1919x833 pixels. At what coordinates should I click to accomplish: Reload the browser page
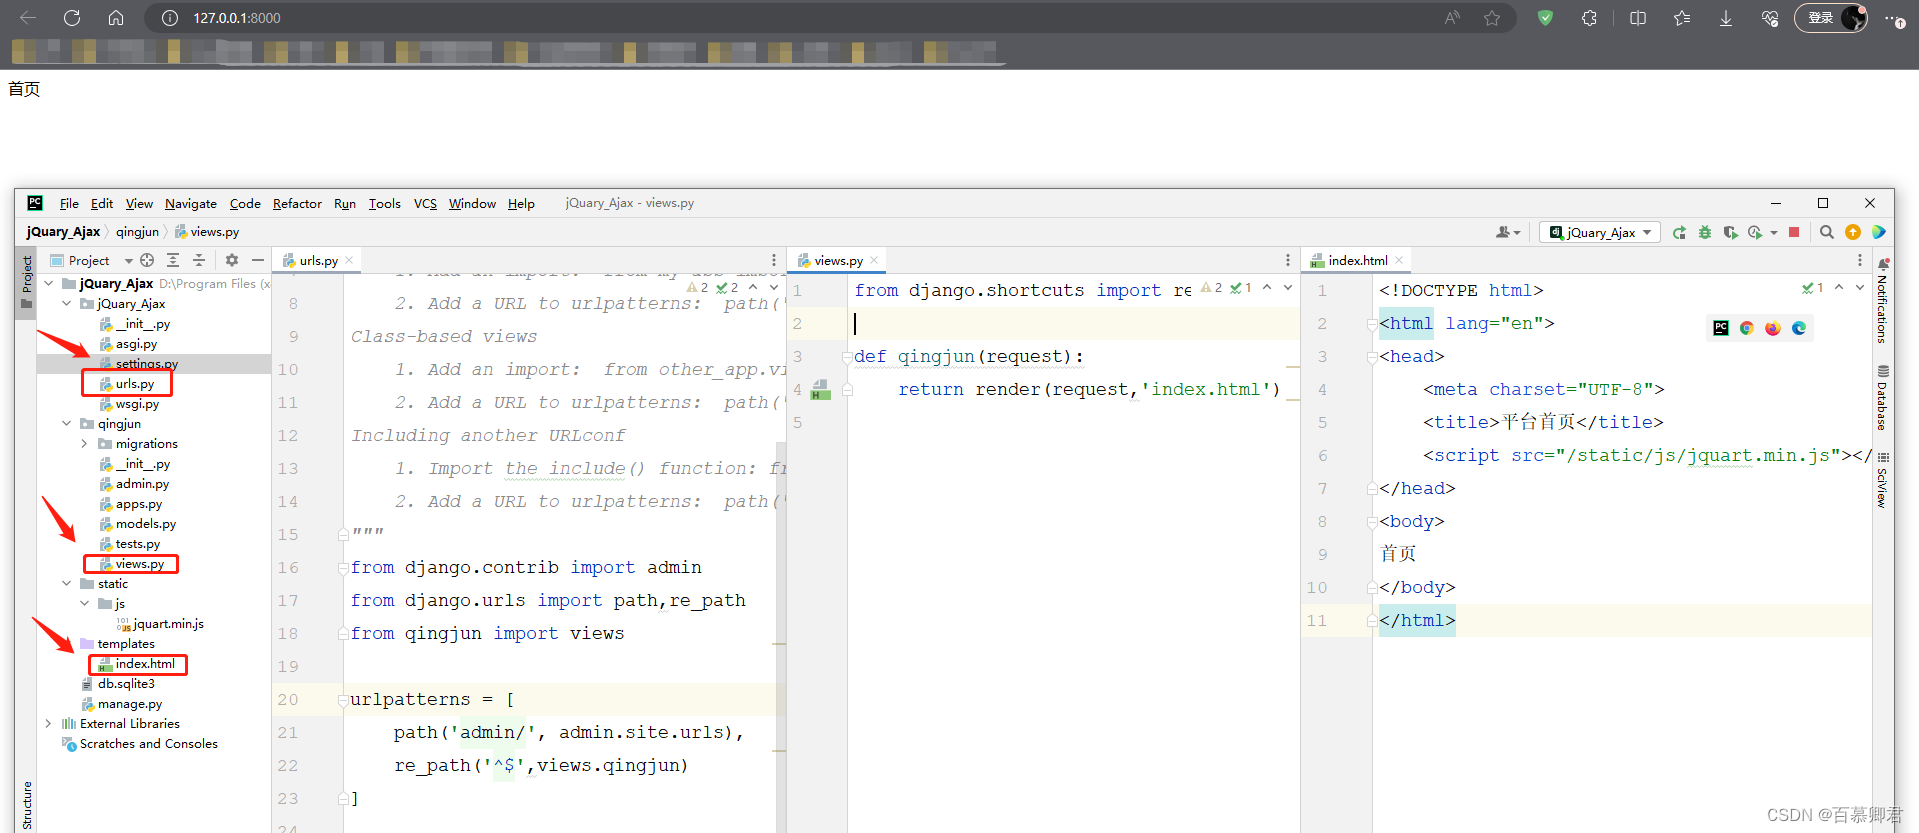coord(72,18)
